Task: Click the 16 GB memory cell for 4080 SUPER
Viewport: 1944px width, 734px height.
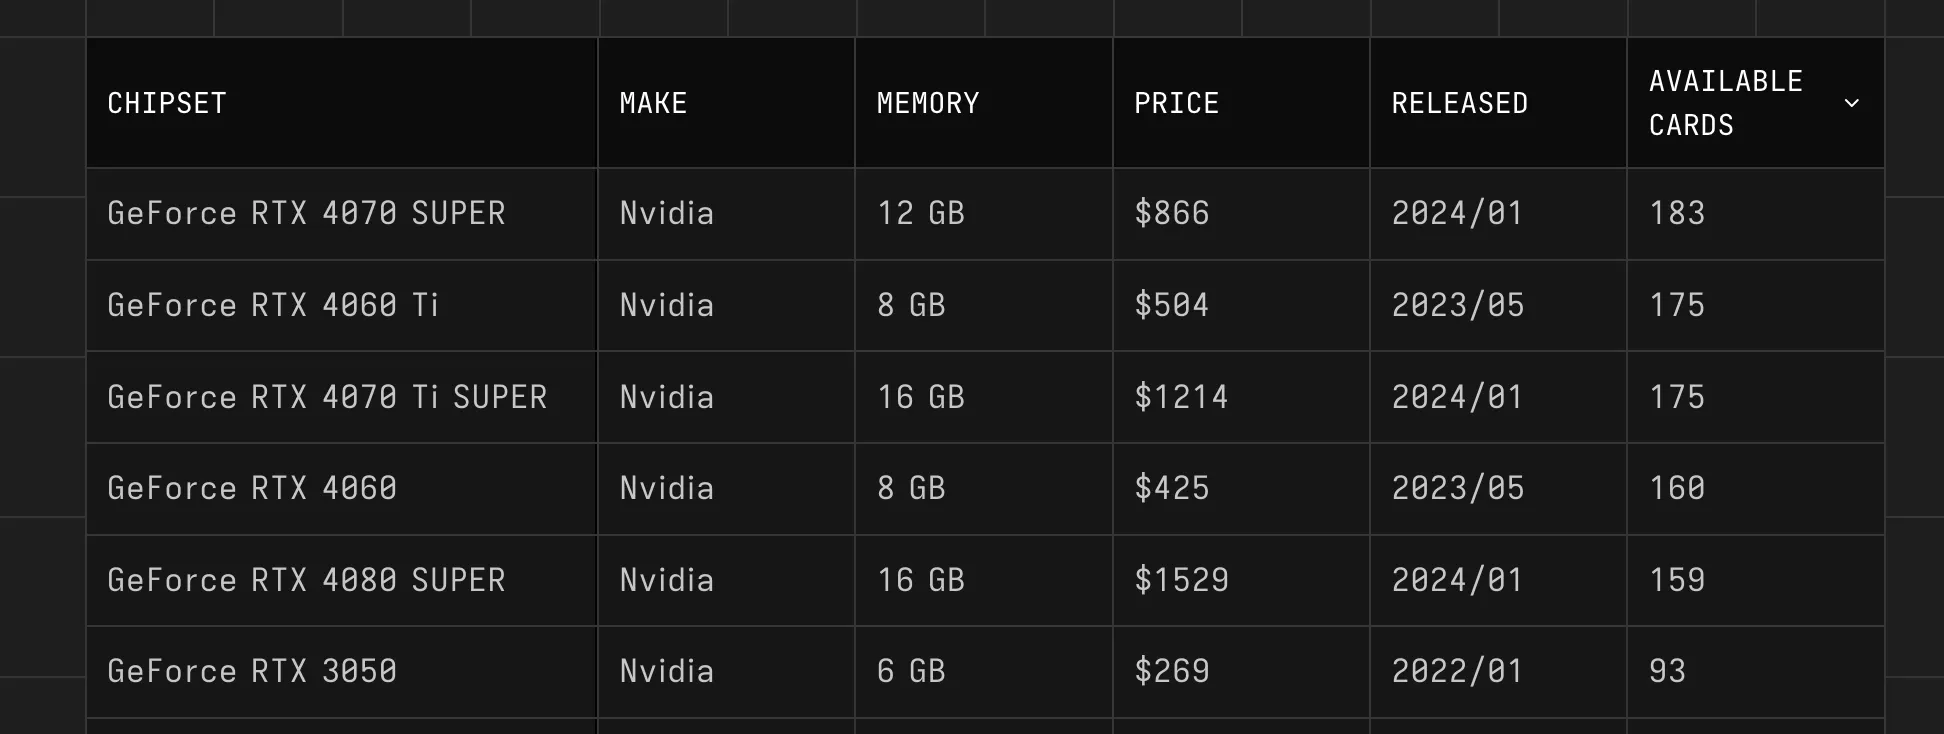Action: tap(920, 580)
